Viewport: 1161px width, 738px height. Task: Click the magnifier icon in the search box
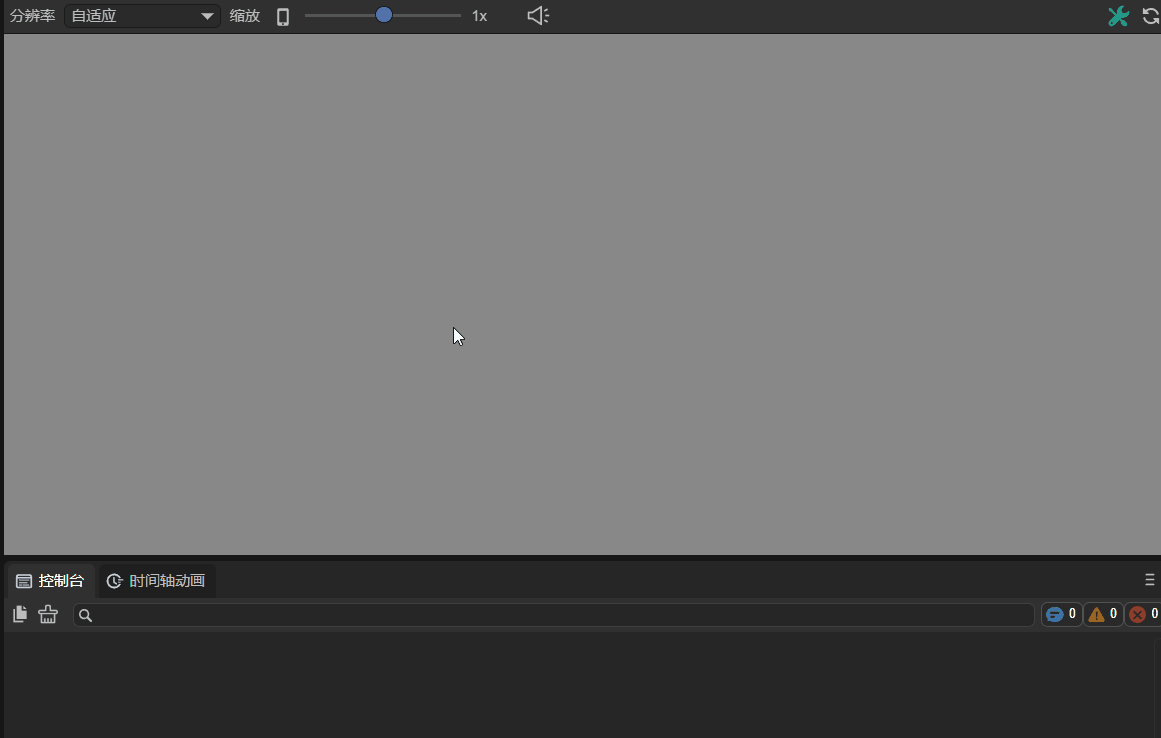(86, 616)
